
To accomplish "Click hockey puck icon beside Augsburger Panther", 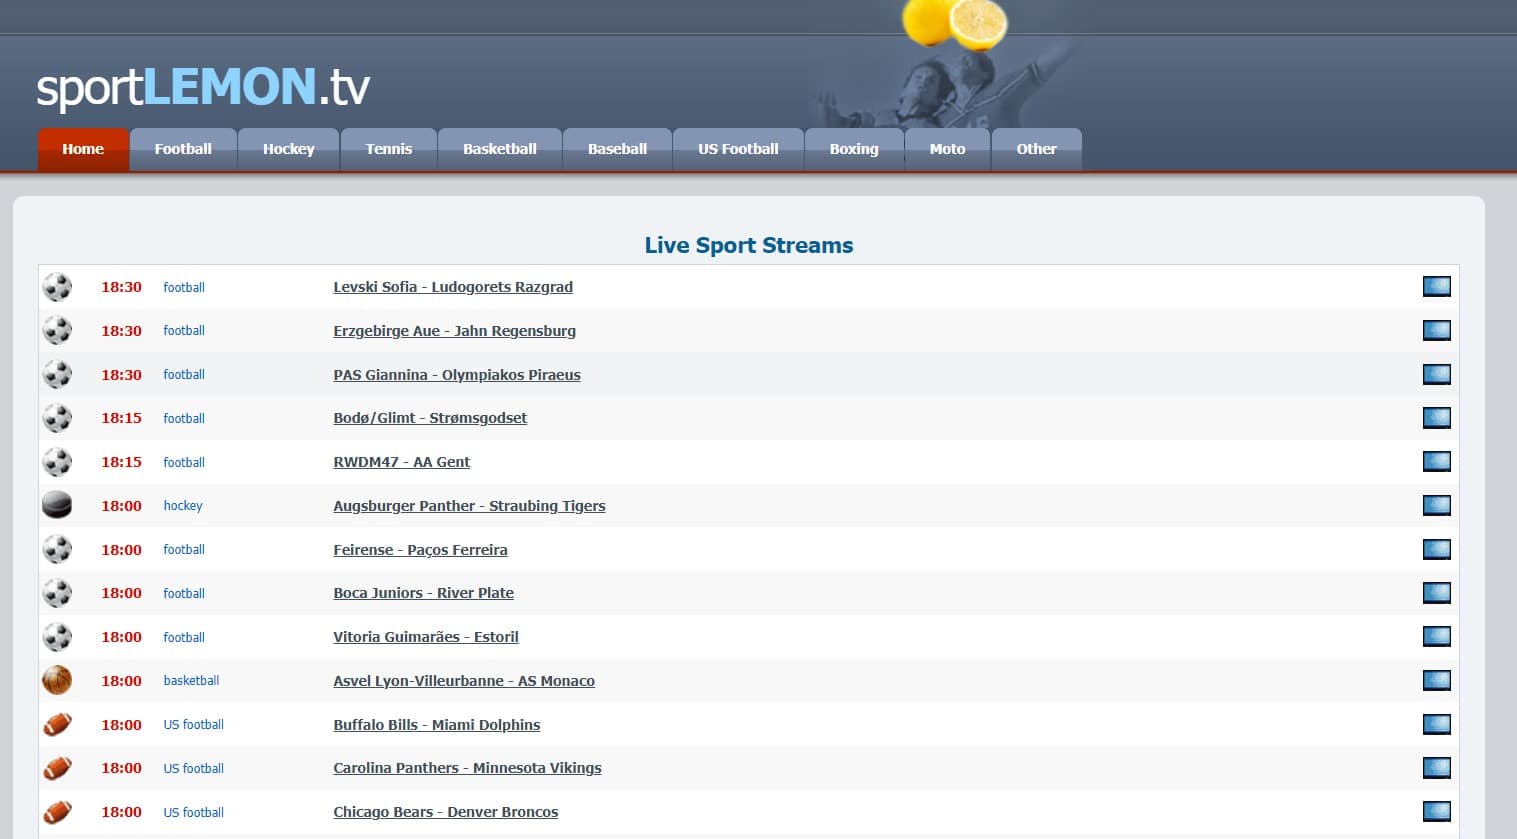I will [x=57, y=506].
